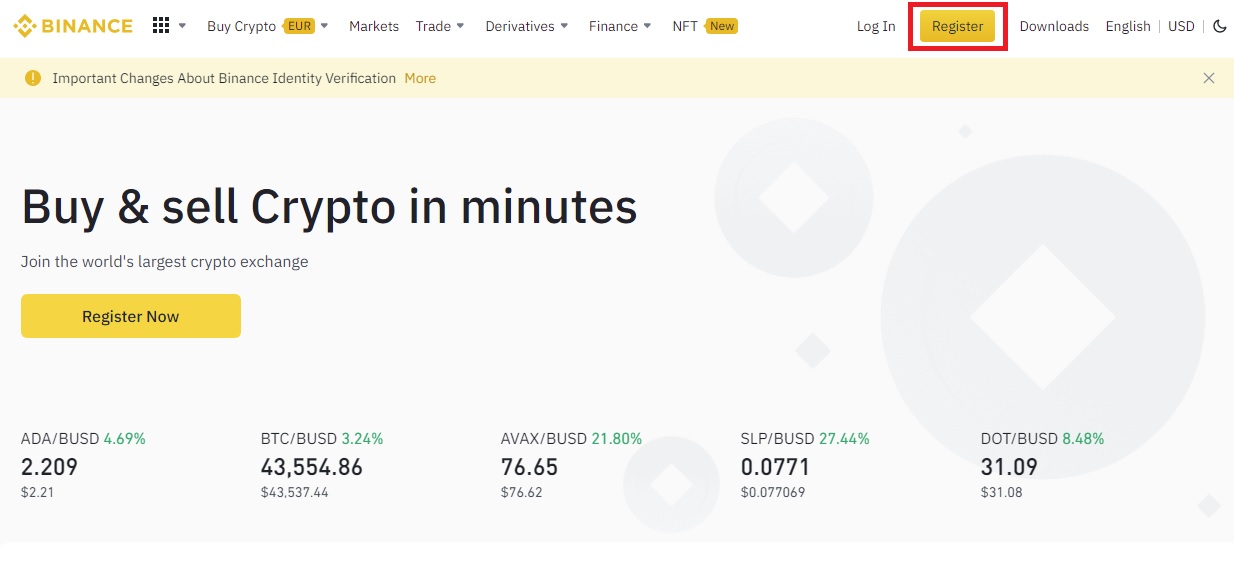Click the $43,537.44 USD value
This screenshot has height=570, width=1234.
295,492
